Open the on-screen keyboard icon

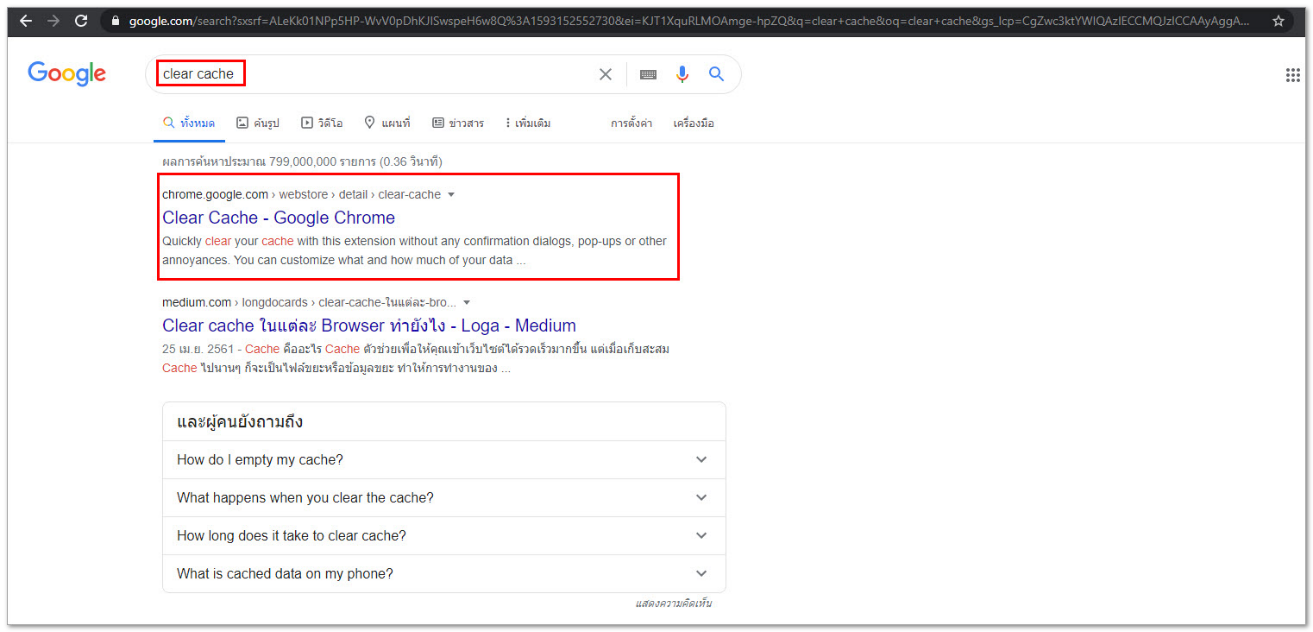click(648, 74)
